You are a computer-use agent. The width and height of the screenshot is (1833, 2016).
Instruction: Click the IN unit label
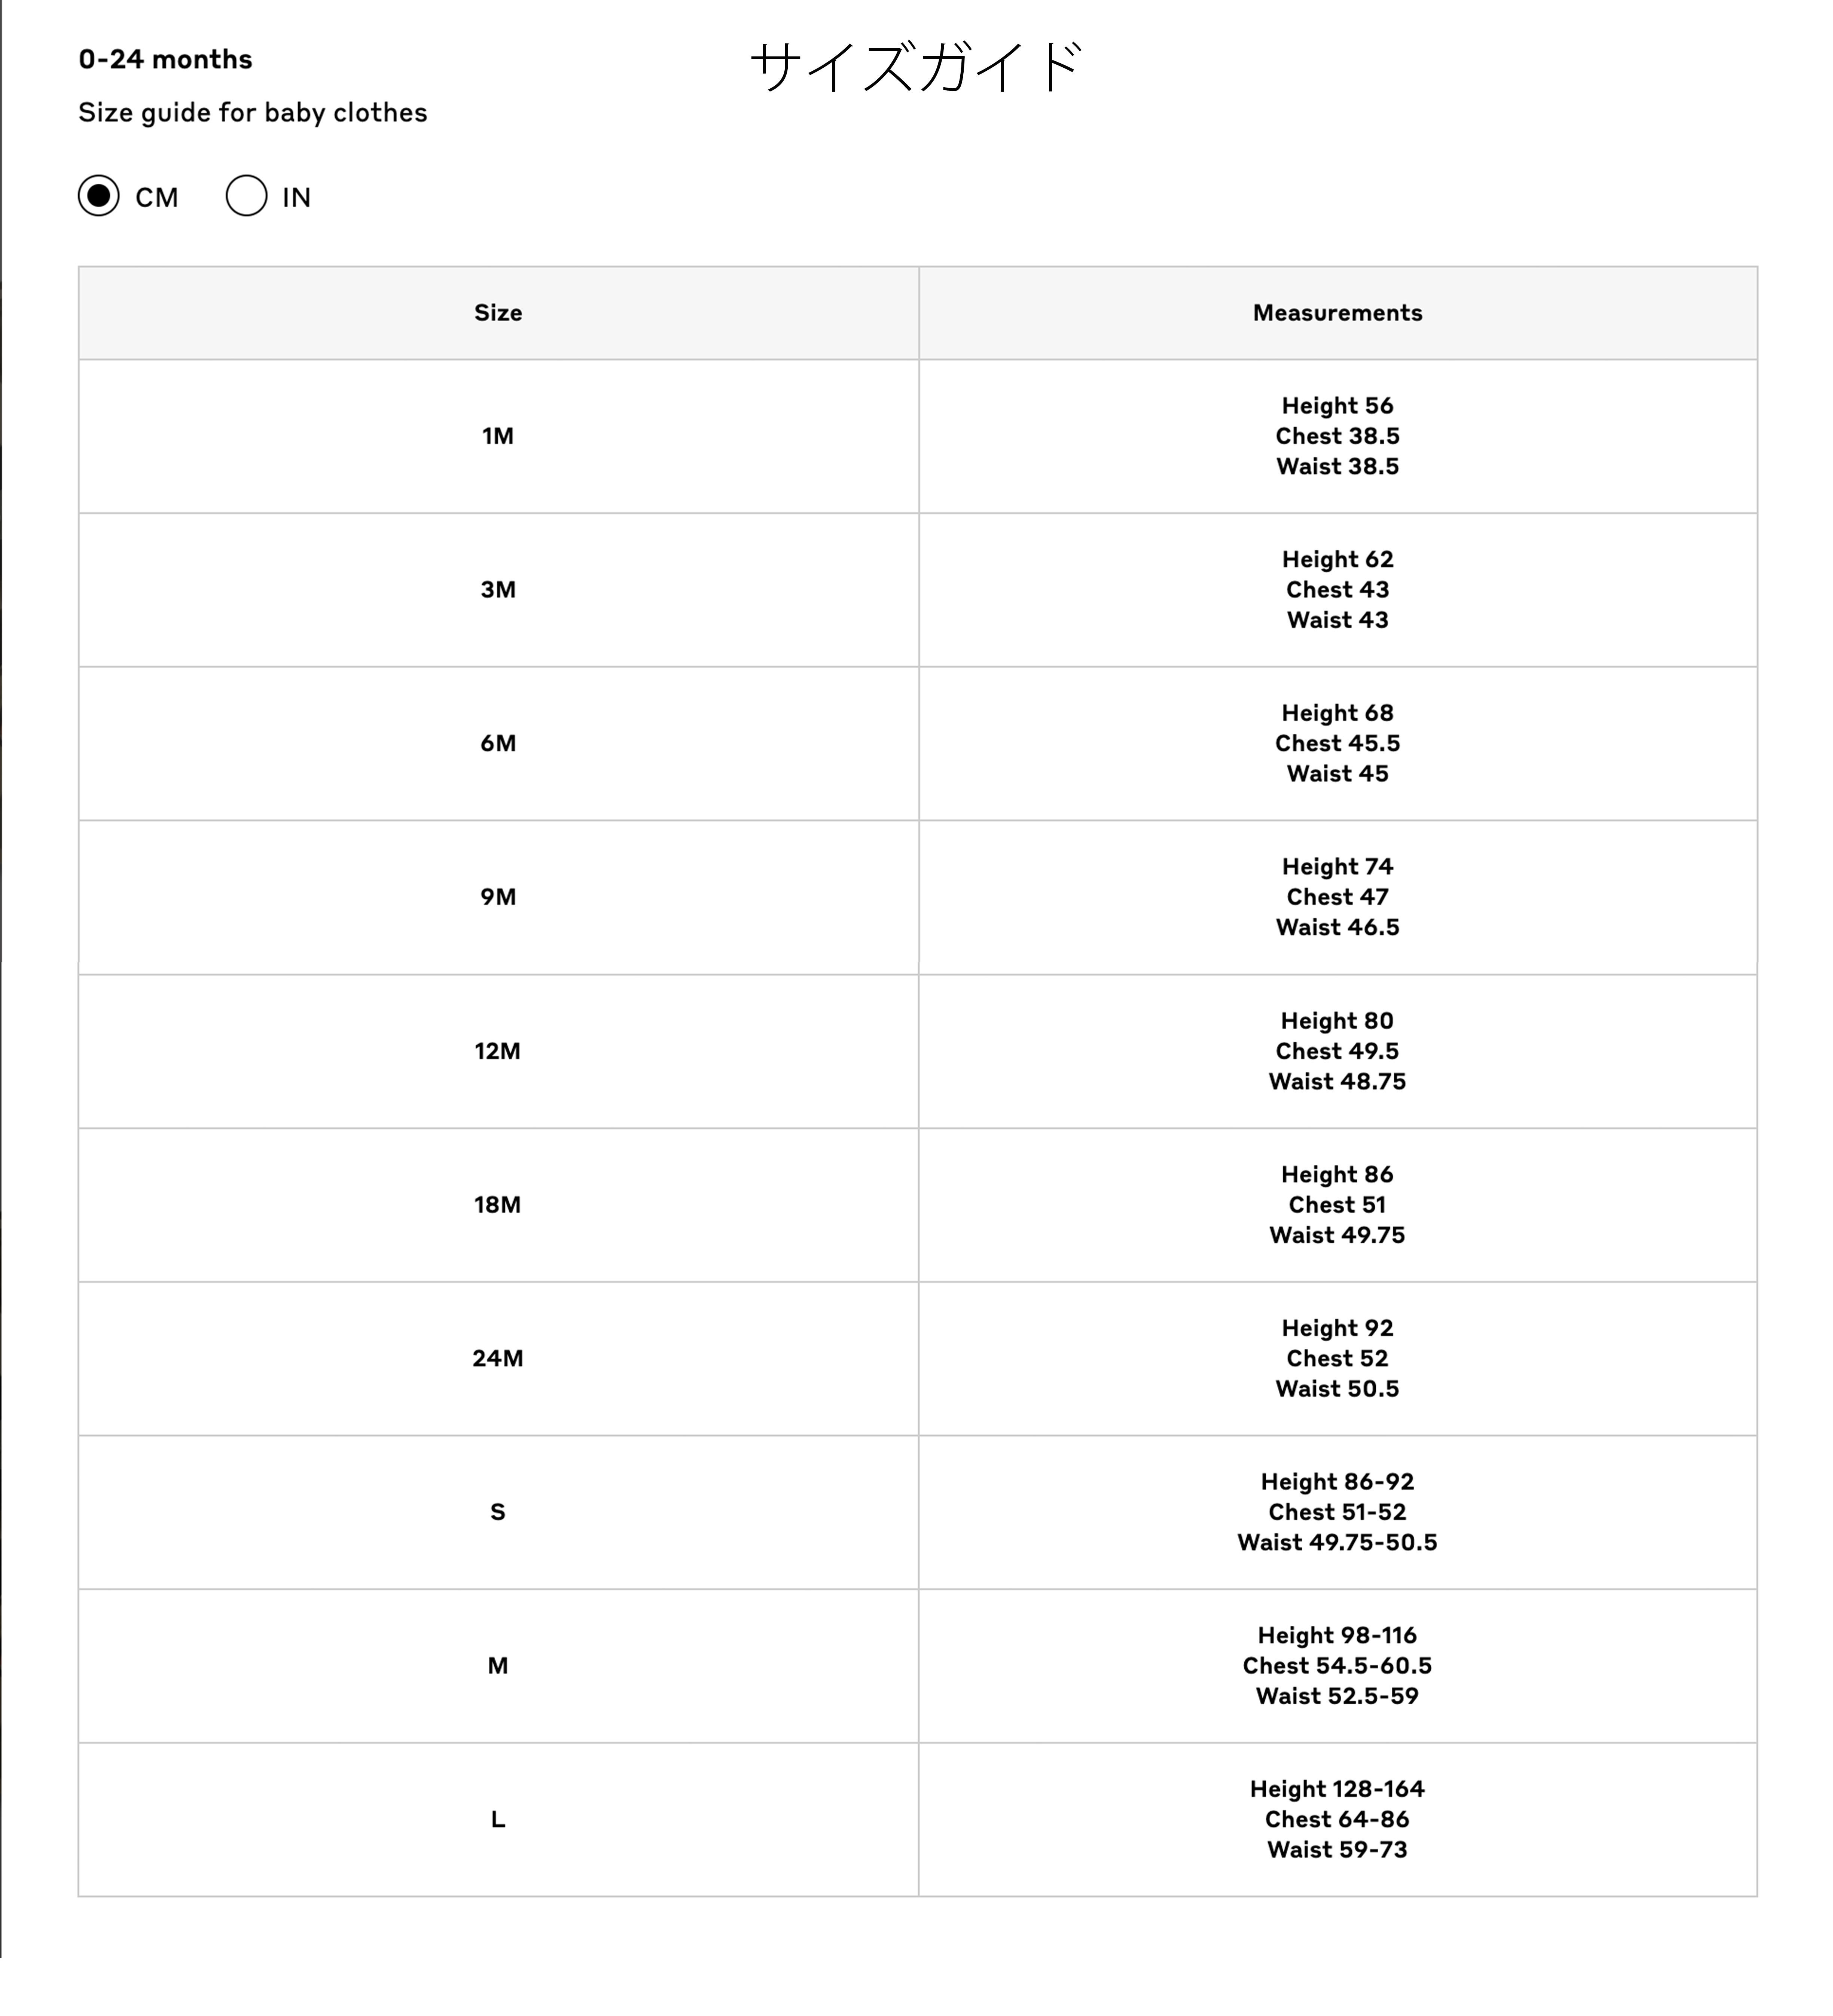tap(296, 198)
